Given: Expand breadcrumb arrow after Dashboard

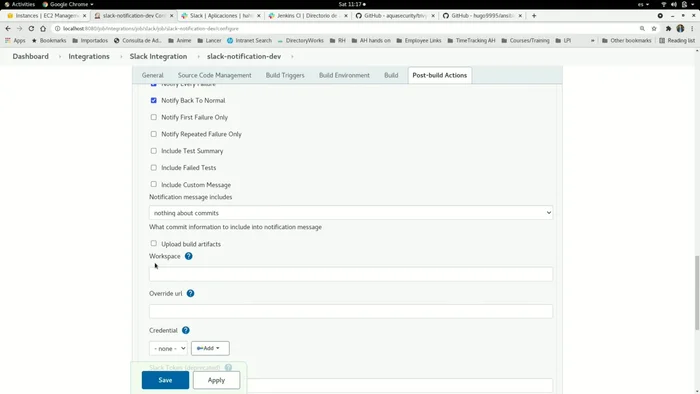Looking at the screenshot, I should [x=59, y=57].
